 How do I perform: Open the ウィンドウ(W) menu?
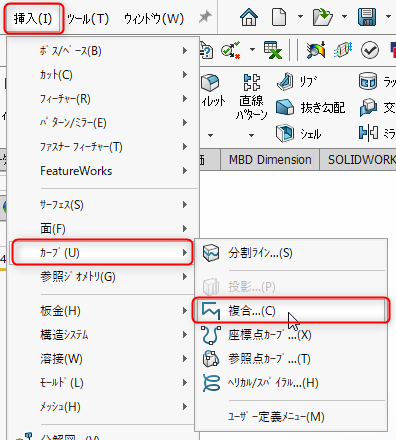pos(154,19)
